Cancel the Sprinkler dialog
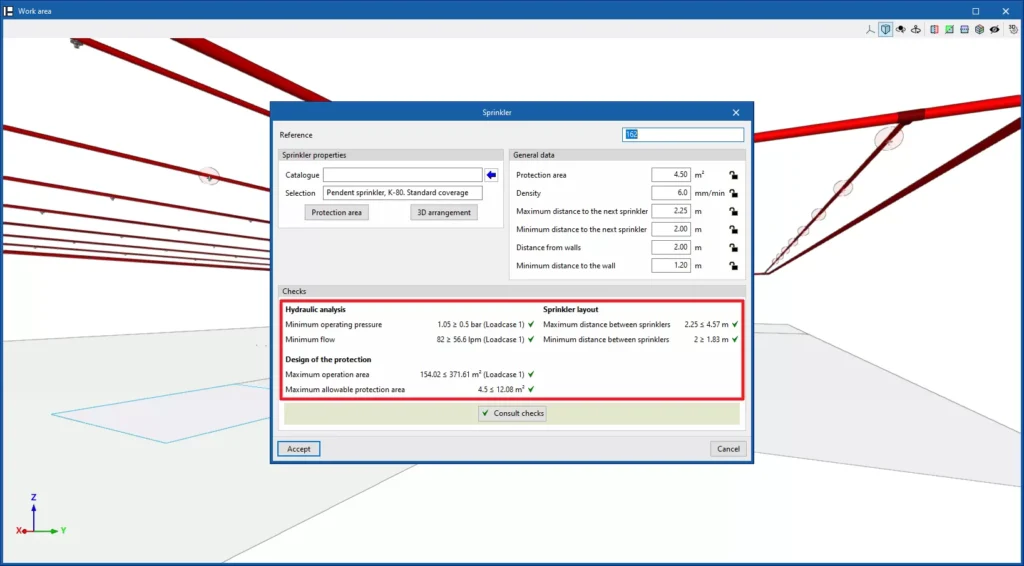Viewport: 1024px width, 566px height. [728, 449]
